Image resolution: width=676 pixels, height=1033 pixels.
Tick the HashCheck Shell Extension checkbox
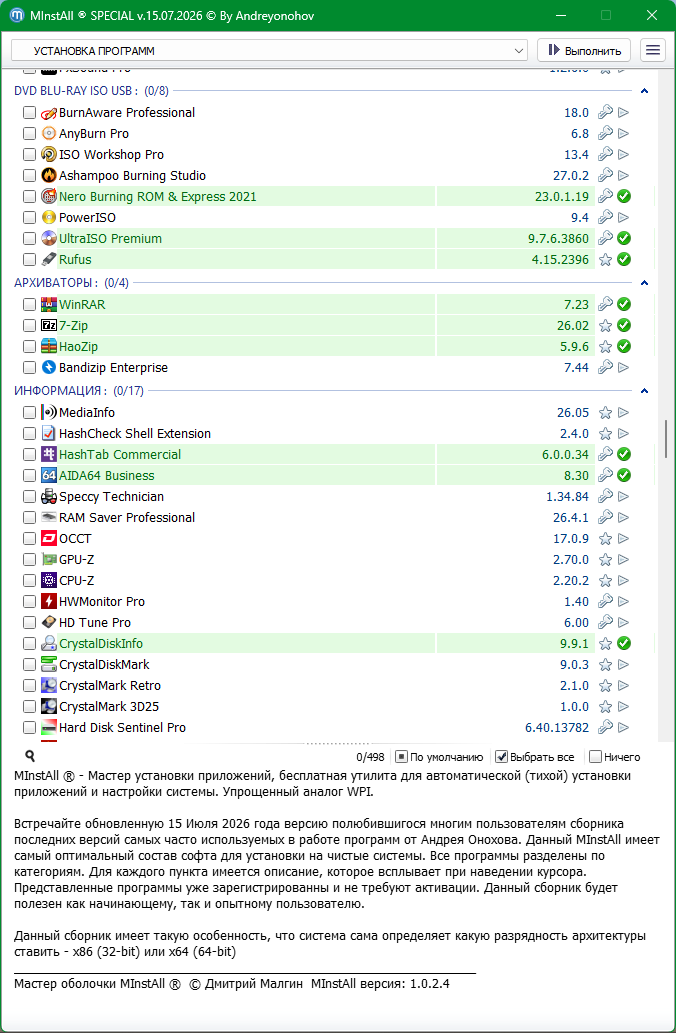29,433
